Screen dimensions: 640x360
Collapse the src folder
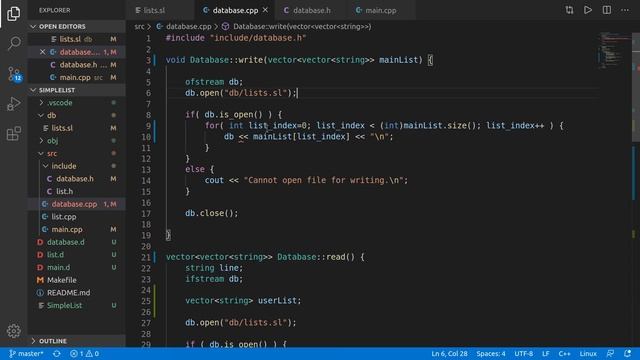[76, 153]
